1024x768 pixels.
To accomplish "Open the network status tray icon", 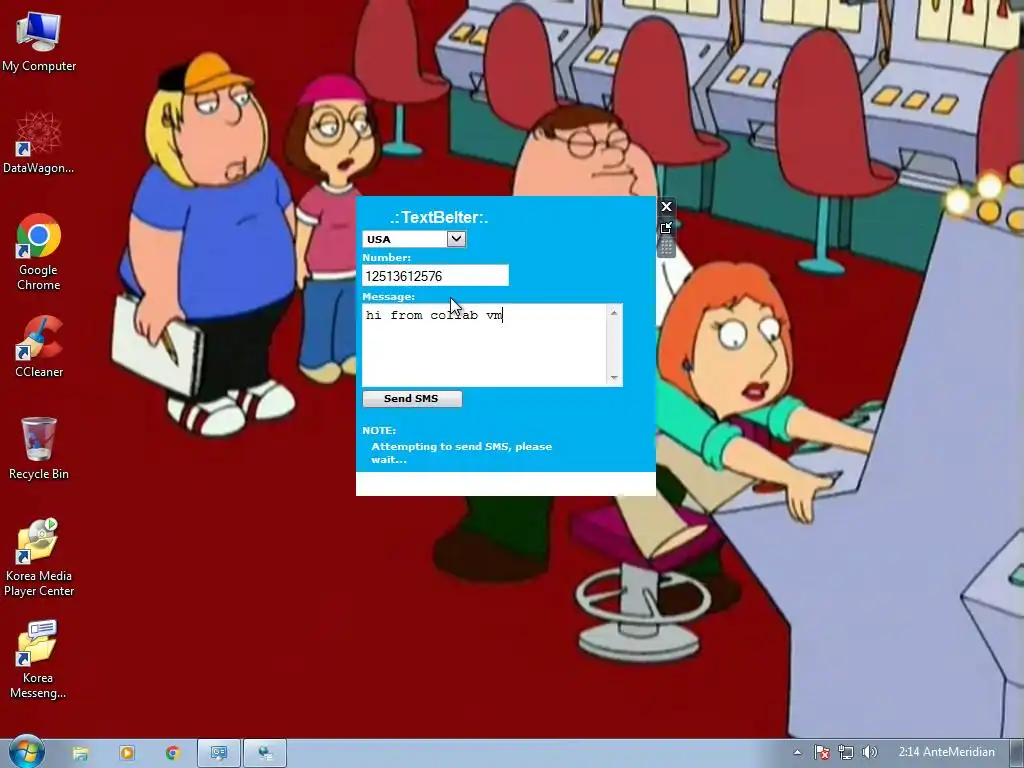I will 846,752.
